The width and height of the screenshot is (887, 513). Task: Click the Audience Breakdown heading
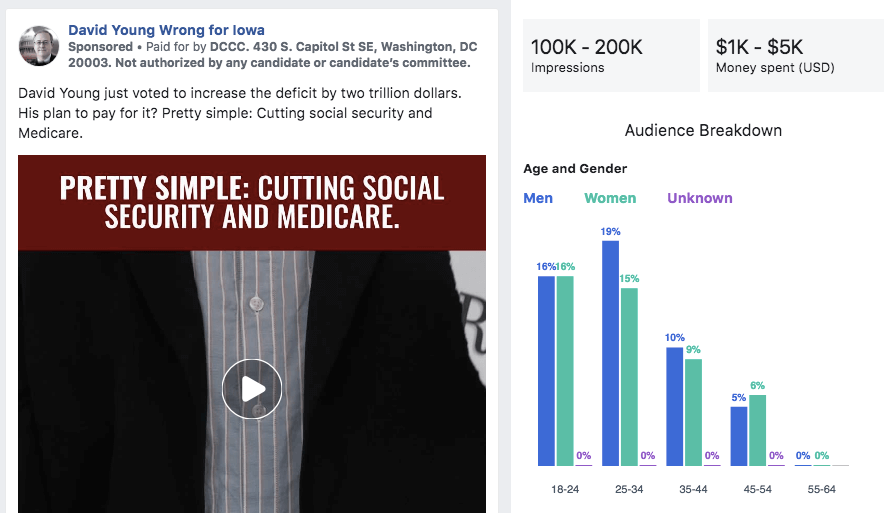coord(703,131)
